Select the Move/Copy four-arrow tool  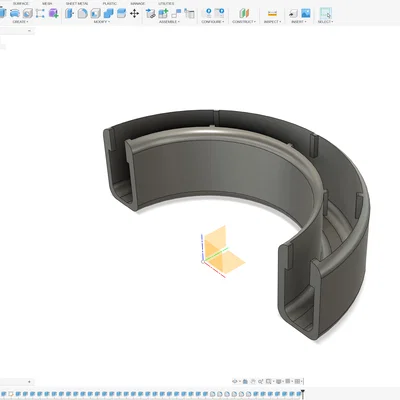[x=134, y=13]
